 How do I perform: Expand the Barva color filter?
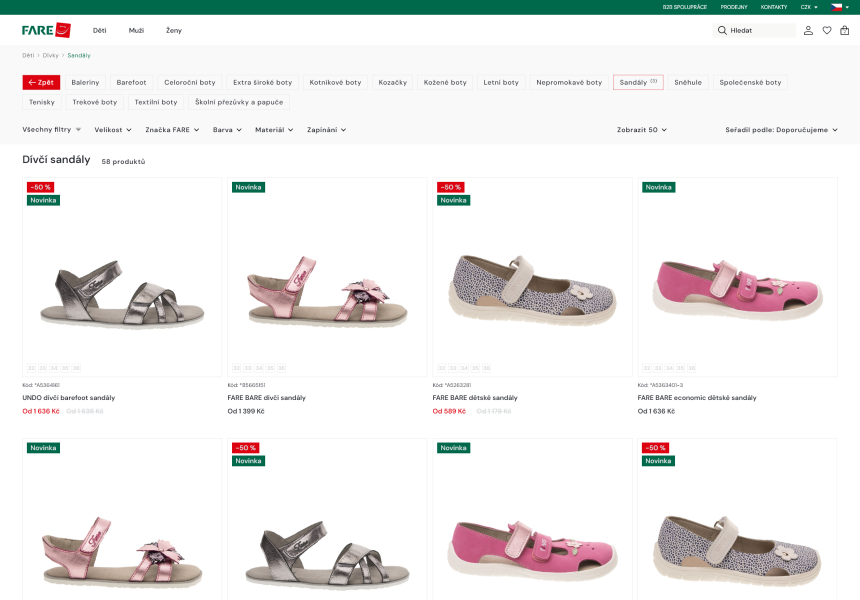click(228, 130)
